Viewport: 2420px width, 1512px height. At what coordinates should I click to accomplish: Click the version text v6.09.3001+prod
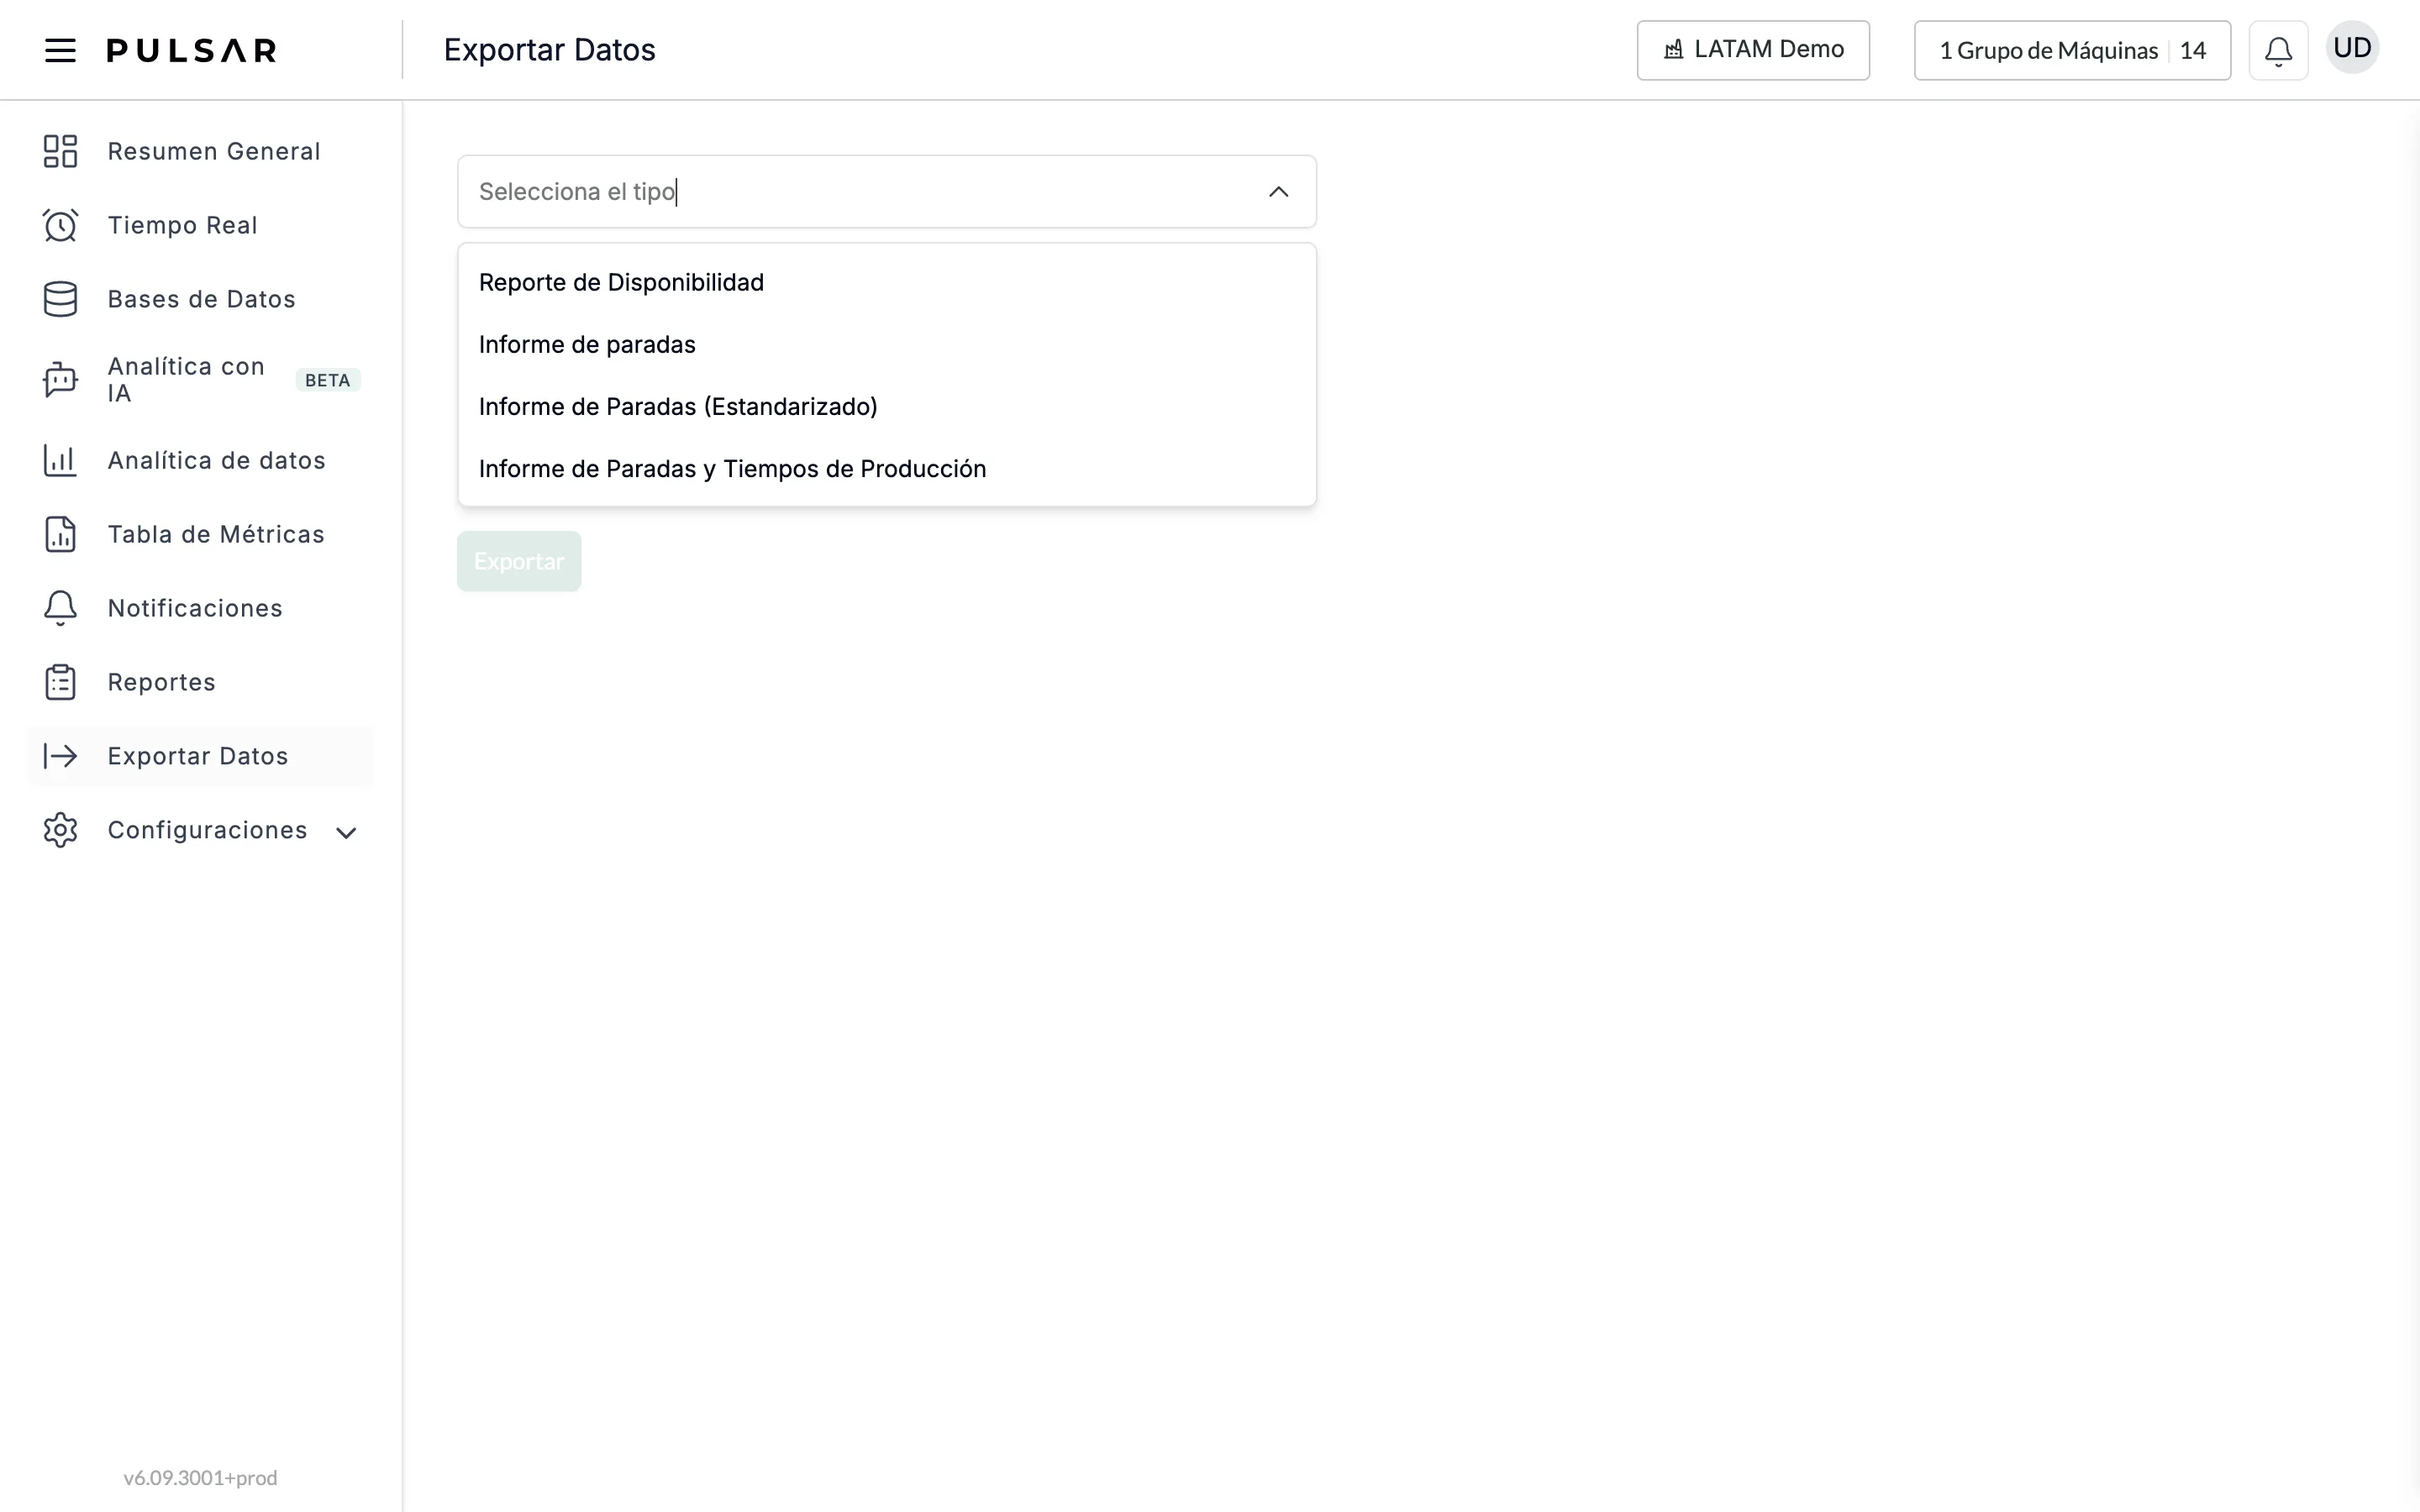200,1477
